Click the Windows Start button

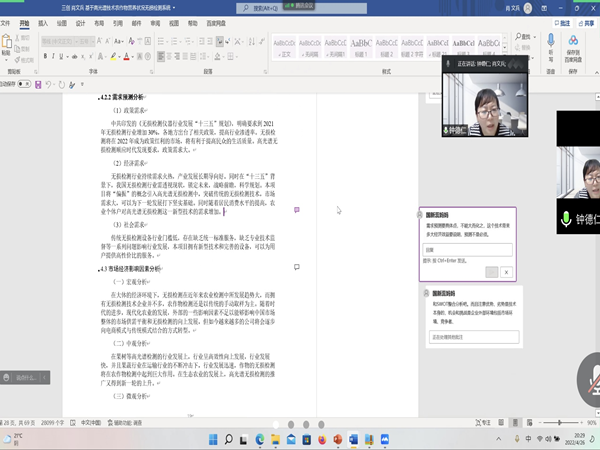[211, 440]
